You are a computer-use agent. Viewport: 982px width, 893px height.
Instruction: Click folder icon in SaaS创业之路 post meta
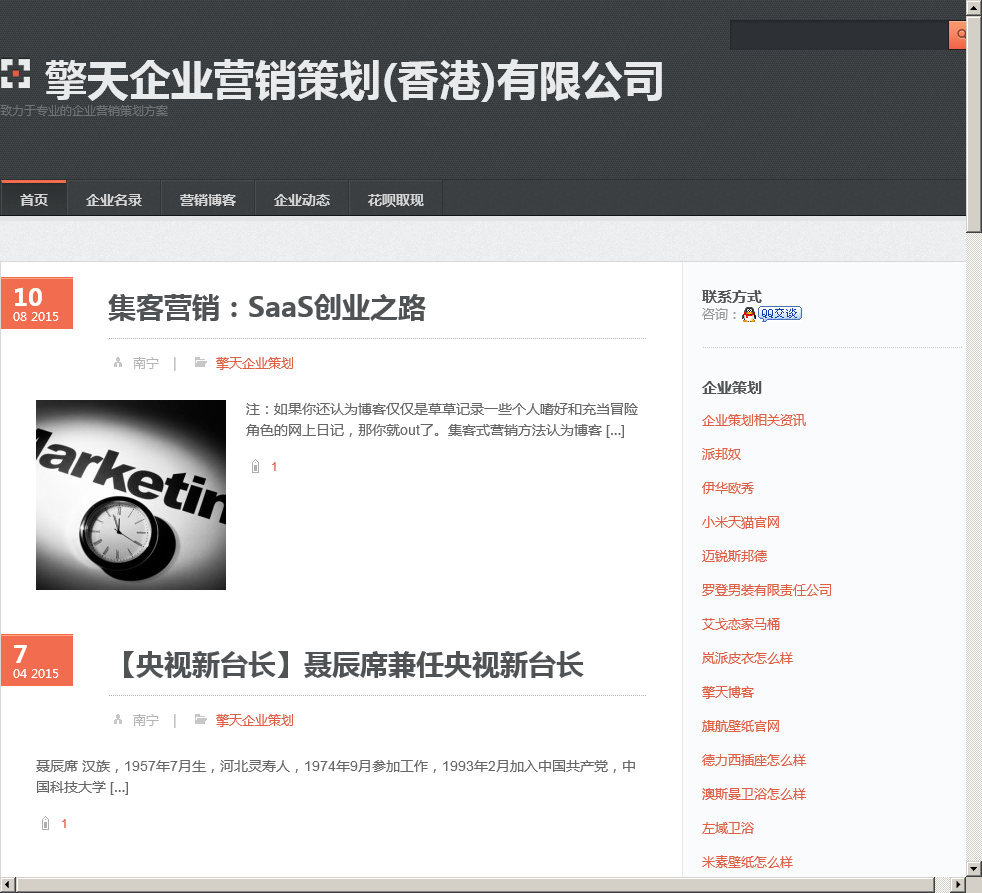coord(200,362)
